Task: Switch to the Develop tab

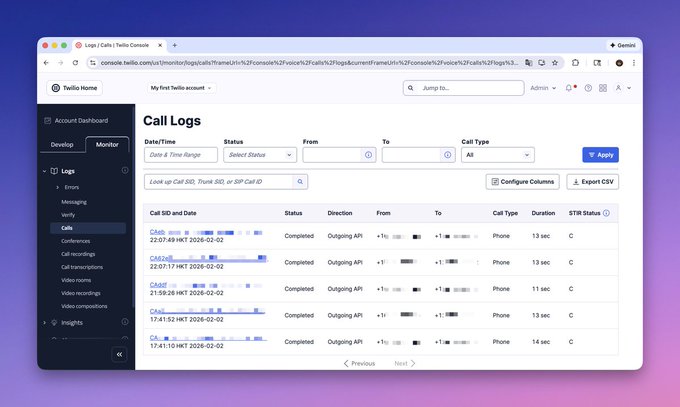Action: [62, 144]
